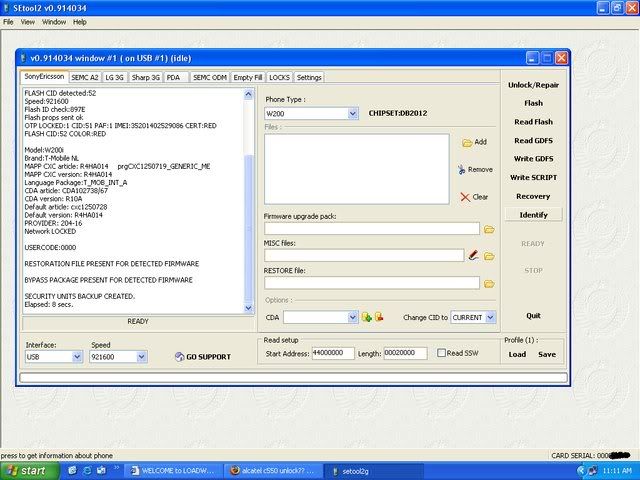
Task: Click the Firmware upgrade pack text field
Action: pos(372,229)
